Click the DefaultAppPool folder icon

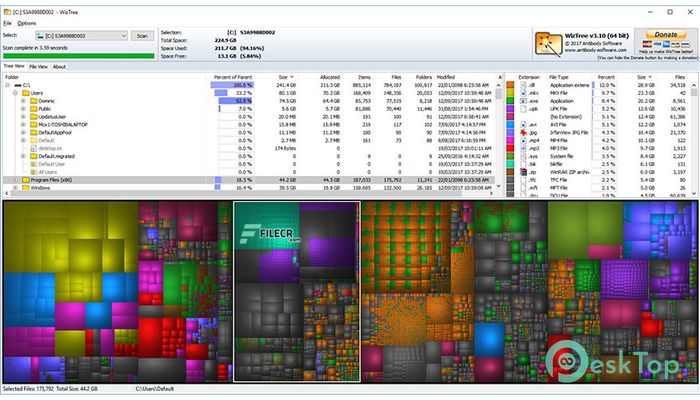point(33,133)
